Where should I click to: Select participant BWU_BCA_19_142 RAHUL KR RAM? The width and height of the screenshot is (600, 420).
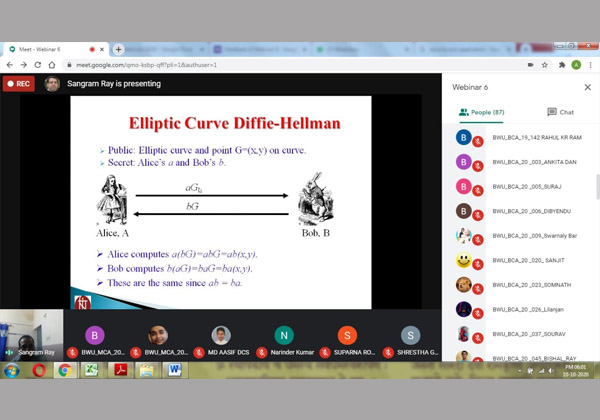pos(521,137)
